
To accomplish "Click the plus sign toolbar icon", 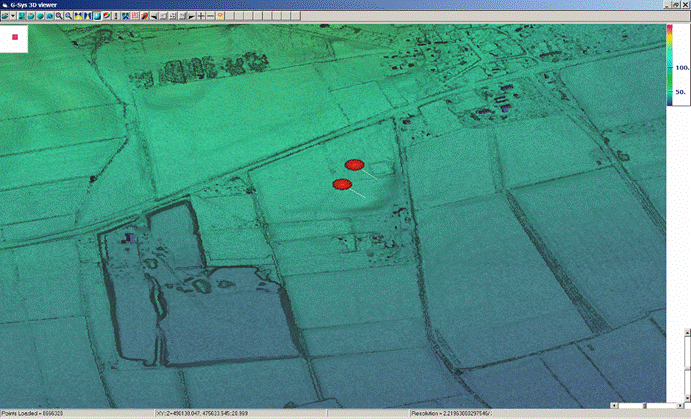I will click(201, 16).
